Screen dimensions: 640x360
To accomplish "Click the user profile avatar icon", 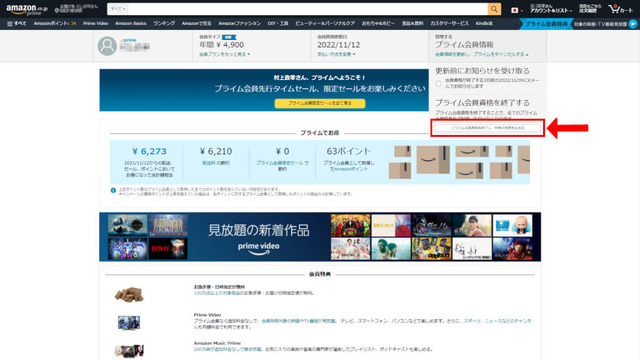I will pyautogui.click(x=107, y=46).
